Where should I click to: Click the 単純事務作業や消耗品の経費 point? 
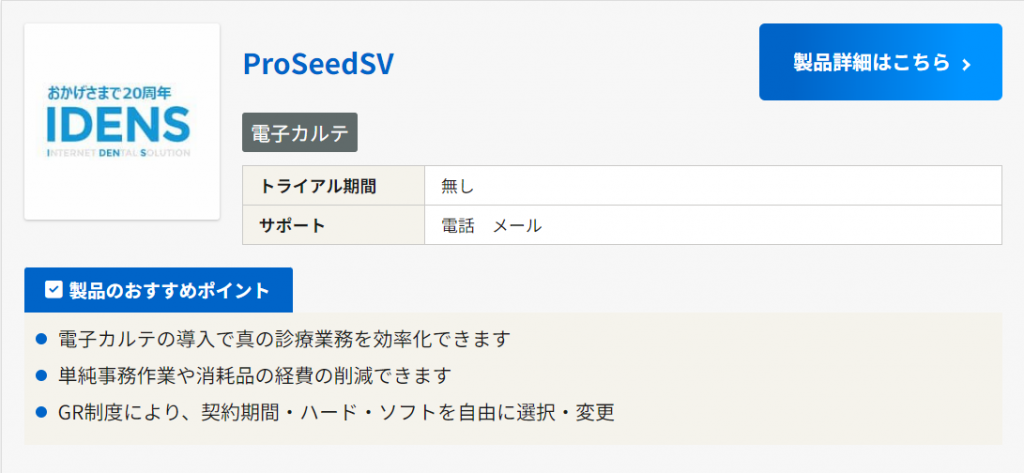(254, 376)
